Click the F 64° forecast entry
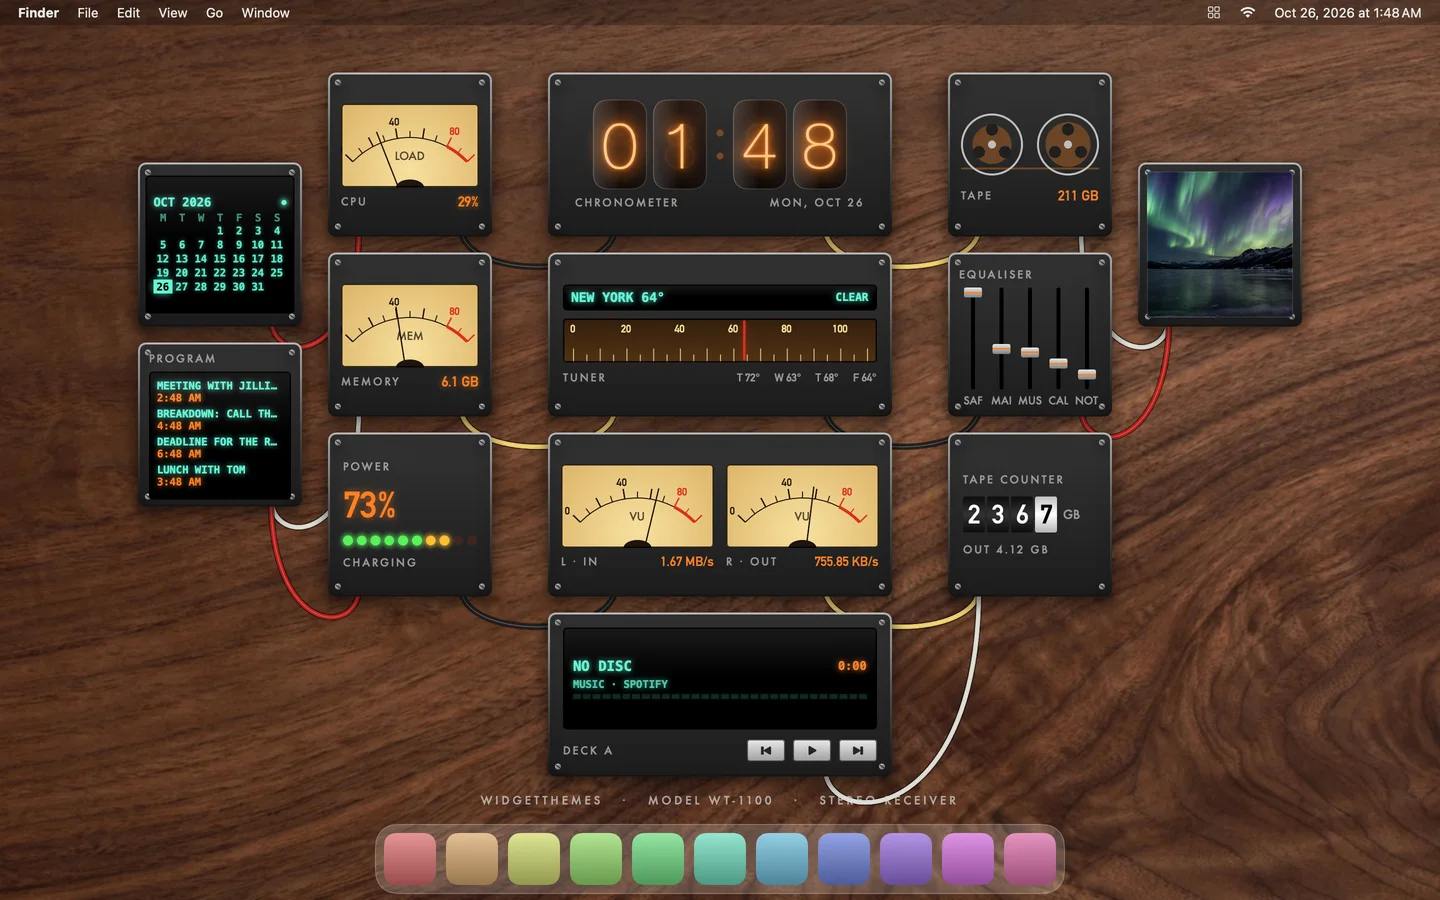 click(864, 378)
